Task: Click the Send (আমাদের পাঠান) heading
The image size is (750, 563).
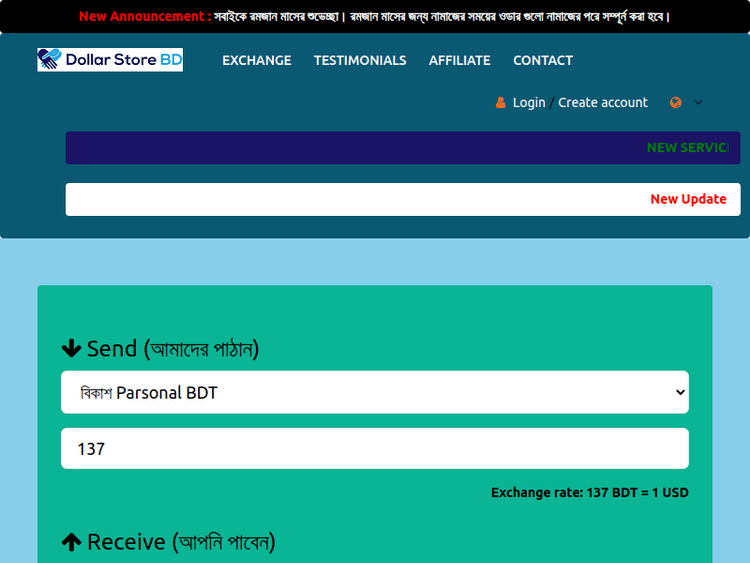Action: [172, 349]
